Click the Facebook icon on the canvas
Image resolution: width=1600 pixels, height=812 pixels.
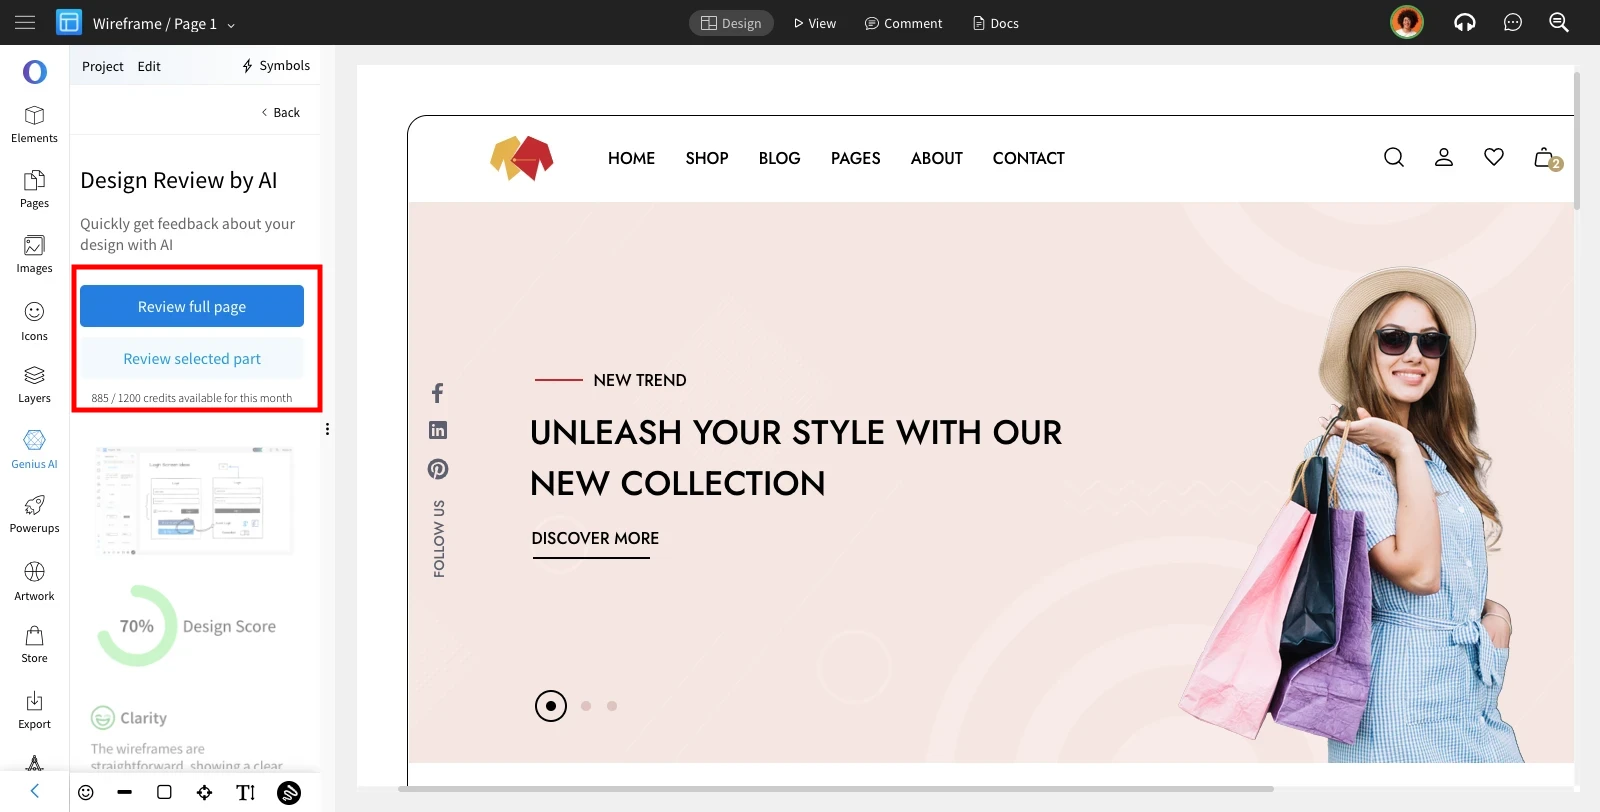(x=437, y=393)
